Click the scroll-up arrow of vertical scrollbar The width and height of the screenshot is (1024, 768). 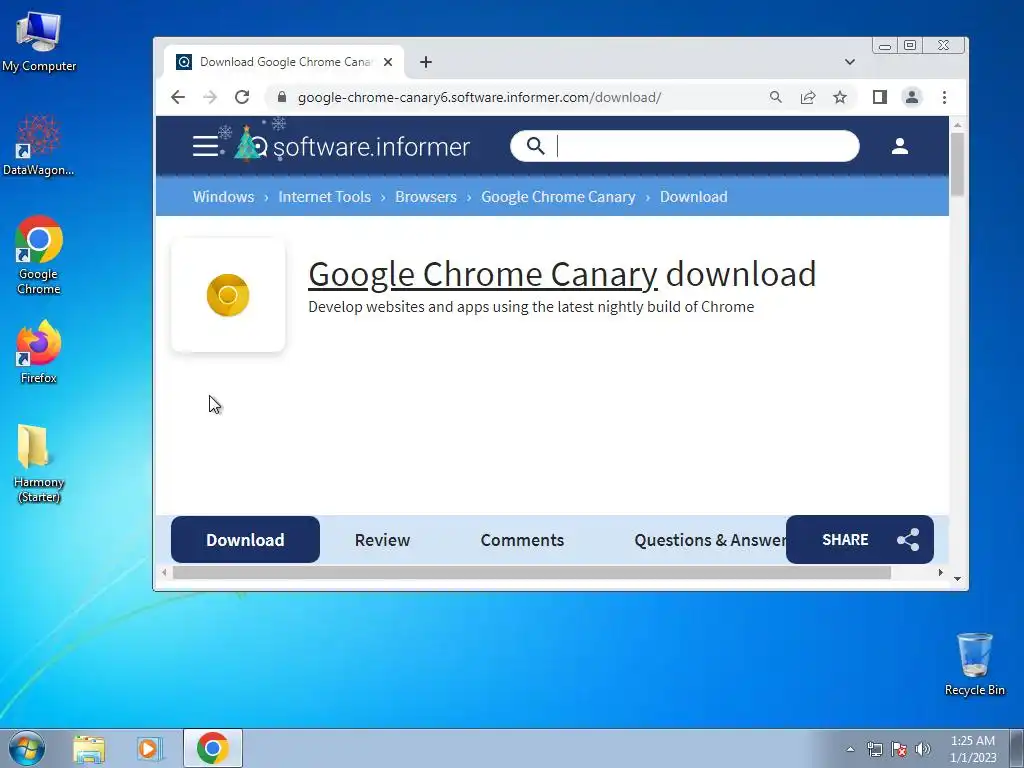coord(957,125)
